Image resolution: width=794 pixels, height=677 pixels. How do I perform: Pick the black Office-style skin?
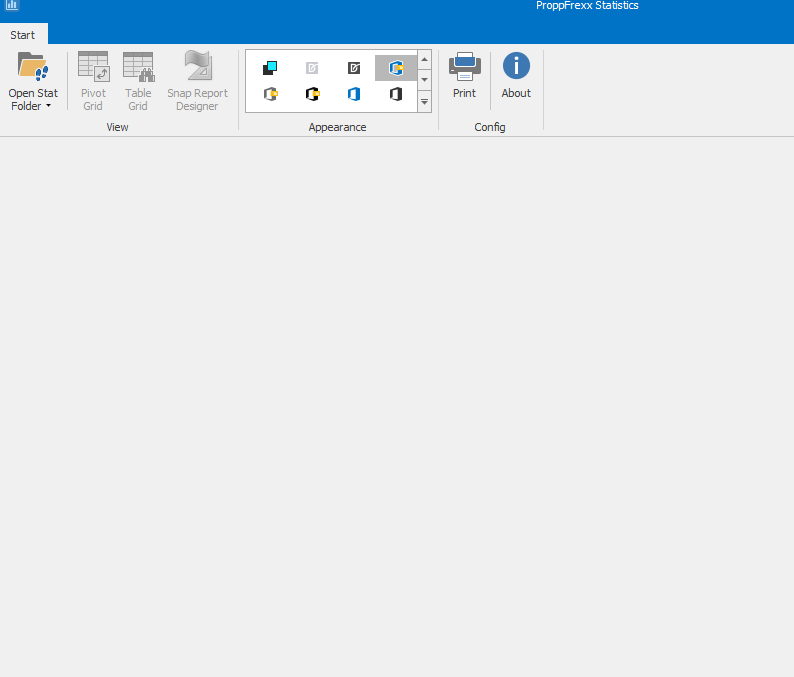pos(396,94)
